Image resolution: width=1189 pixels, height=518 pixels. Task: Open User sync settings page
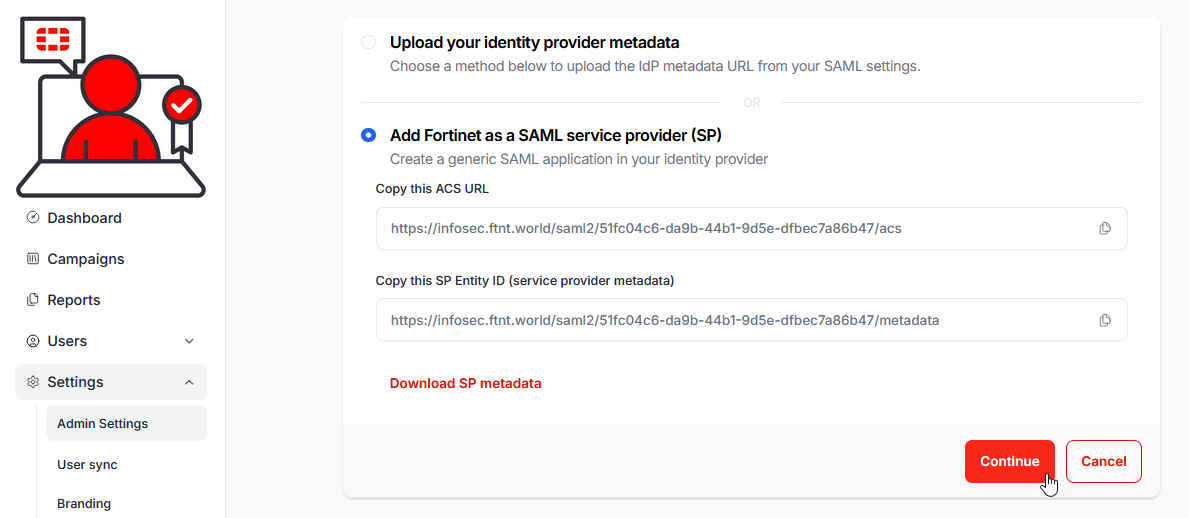click(87, 465)
